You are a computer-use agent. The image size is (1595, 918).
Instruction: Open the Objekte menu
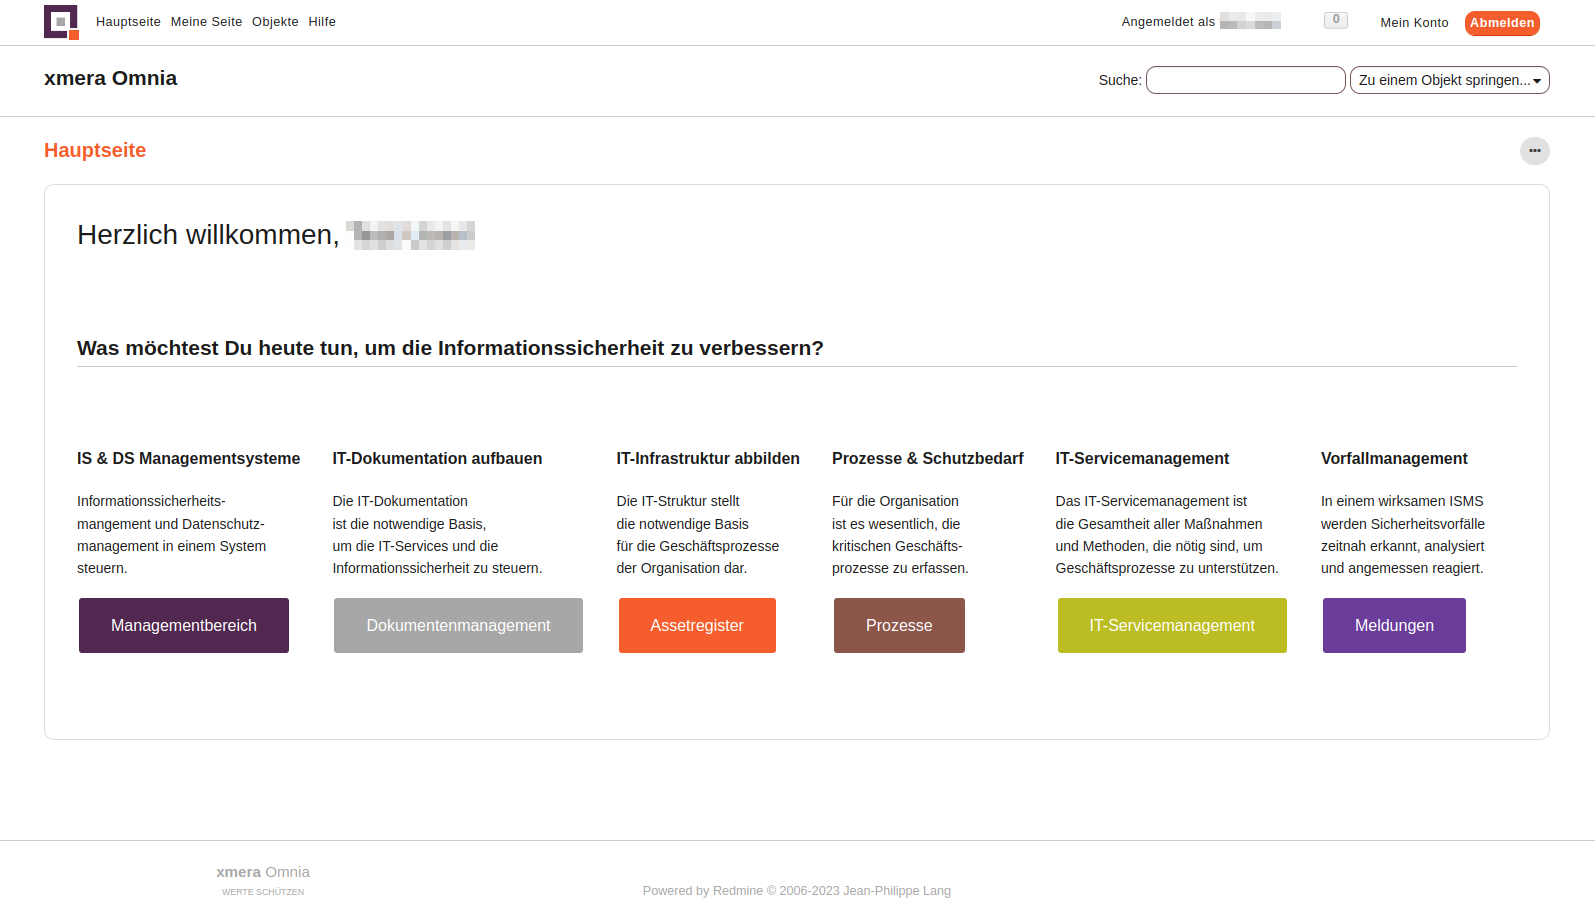coord(275,22)
